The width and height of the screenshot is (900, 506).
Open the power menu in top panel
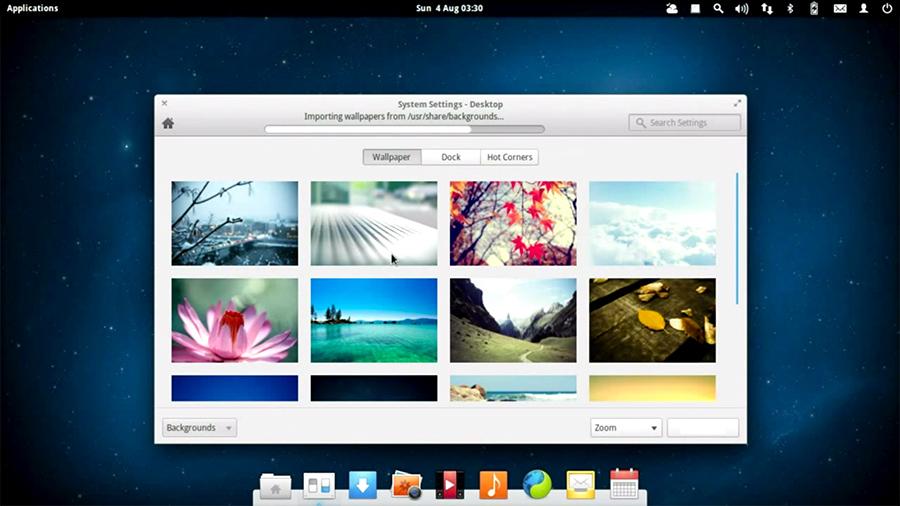[885, 8]
